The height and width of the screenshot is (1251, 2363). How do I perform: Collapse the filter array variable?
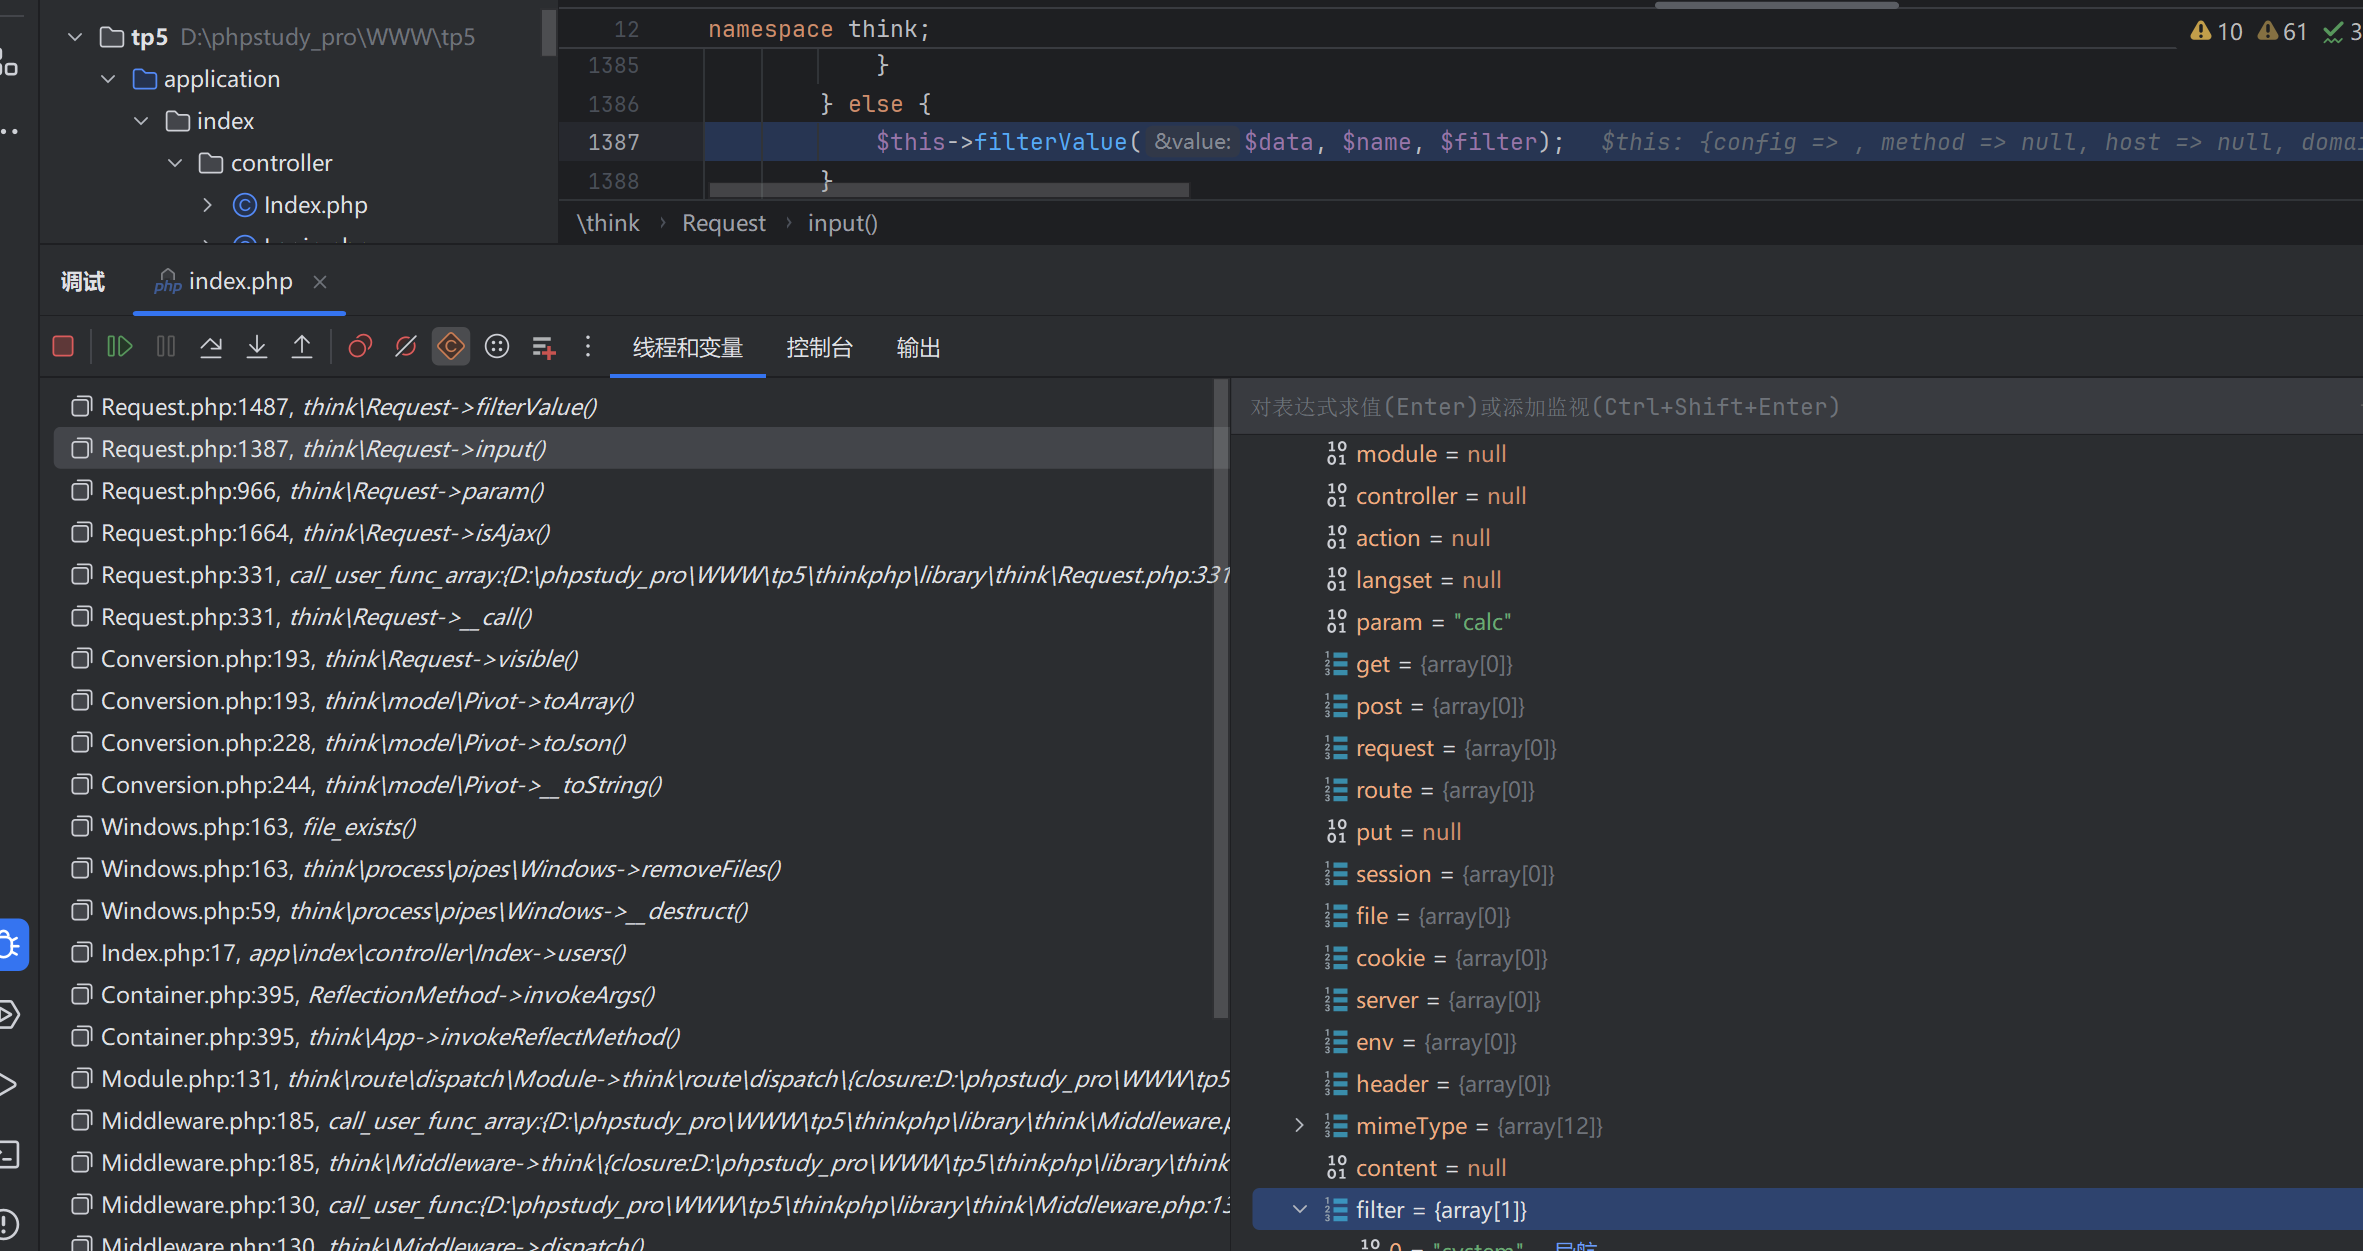click(1299, 1210)
